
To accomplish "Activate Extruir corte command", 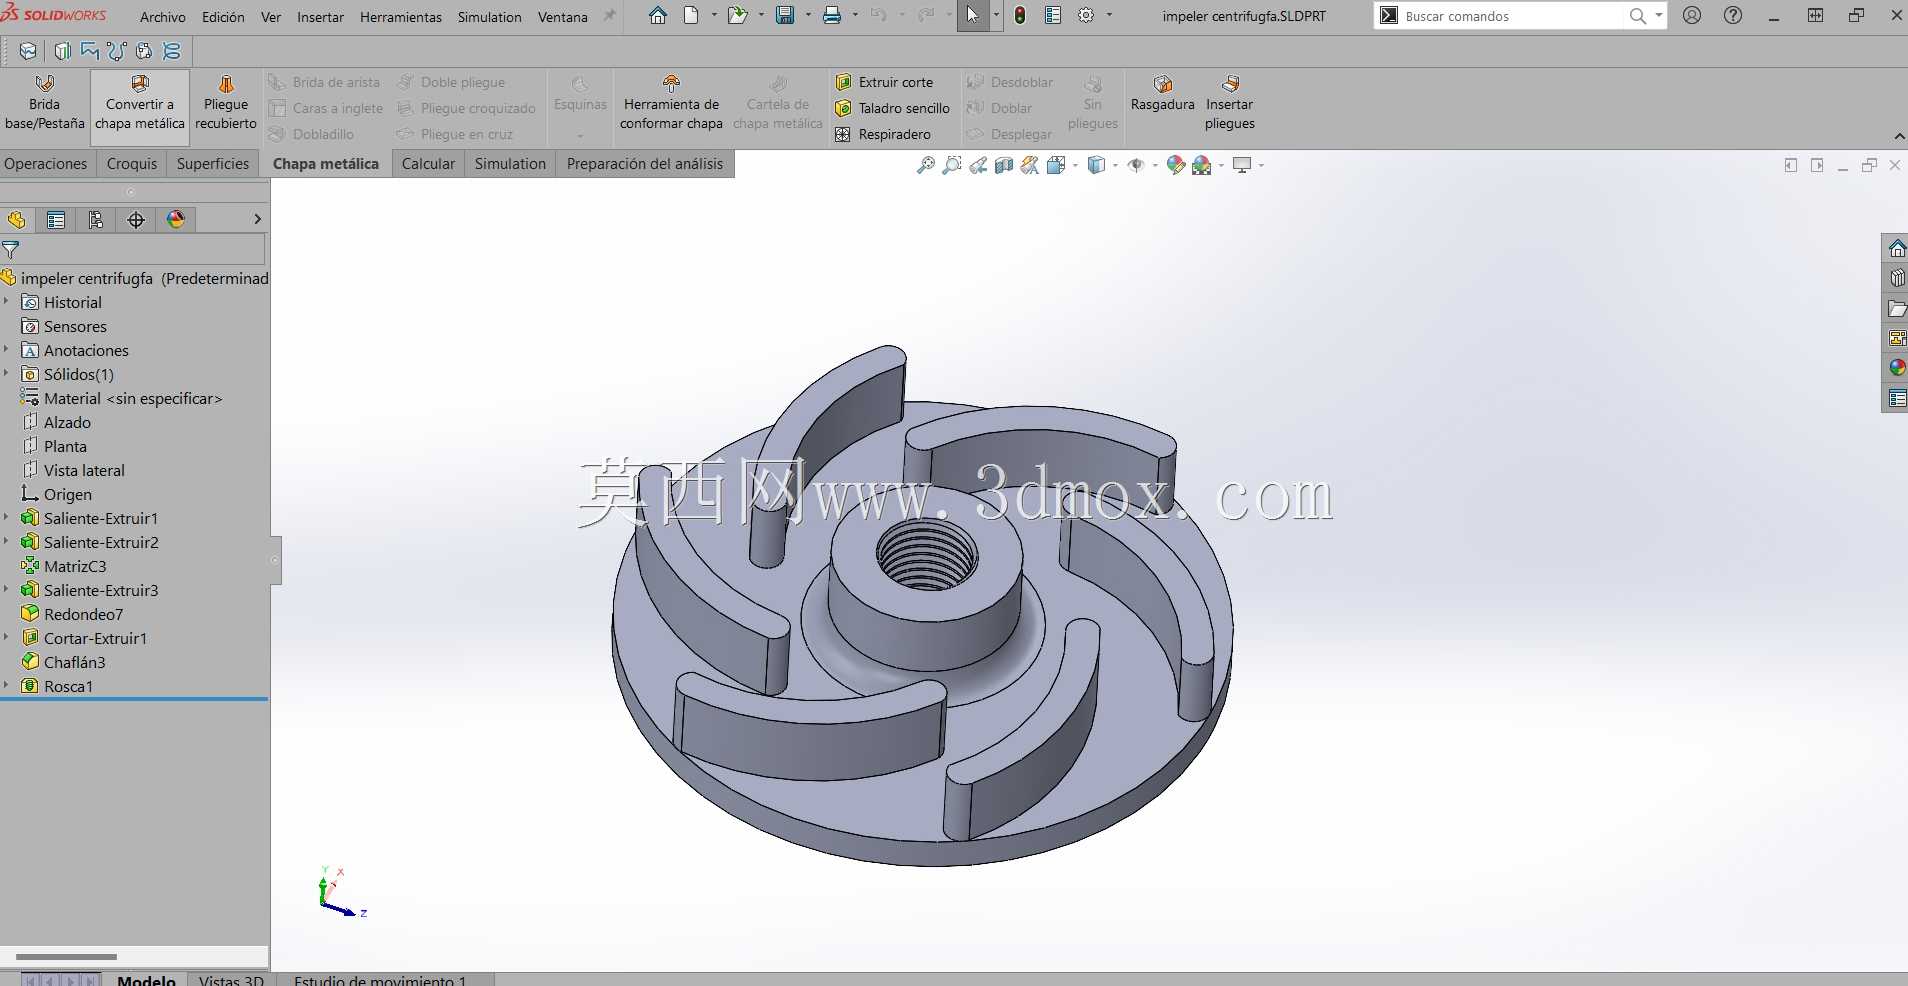I will (x=884, y=82).
